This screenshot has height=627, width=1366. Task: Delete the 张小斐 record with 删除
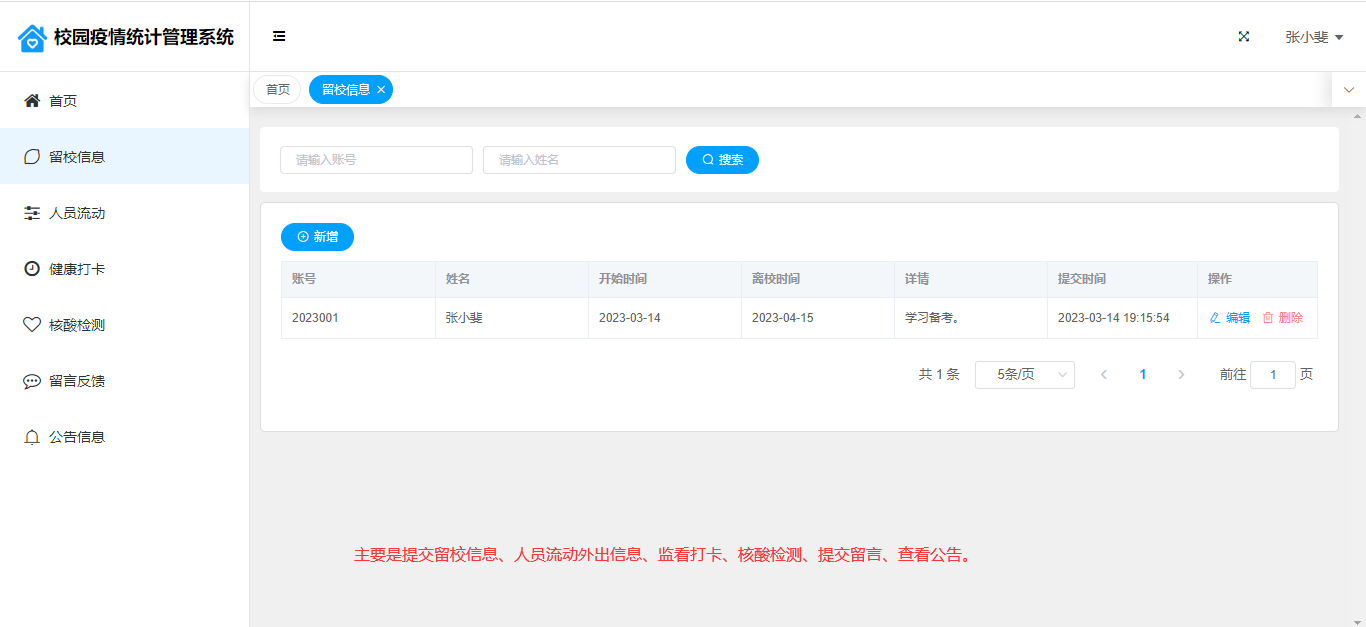(1283, 318)
